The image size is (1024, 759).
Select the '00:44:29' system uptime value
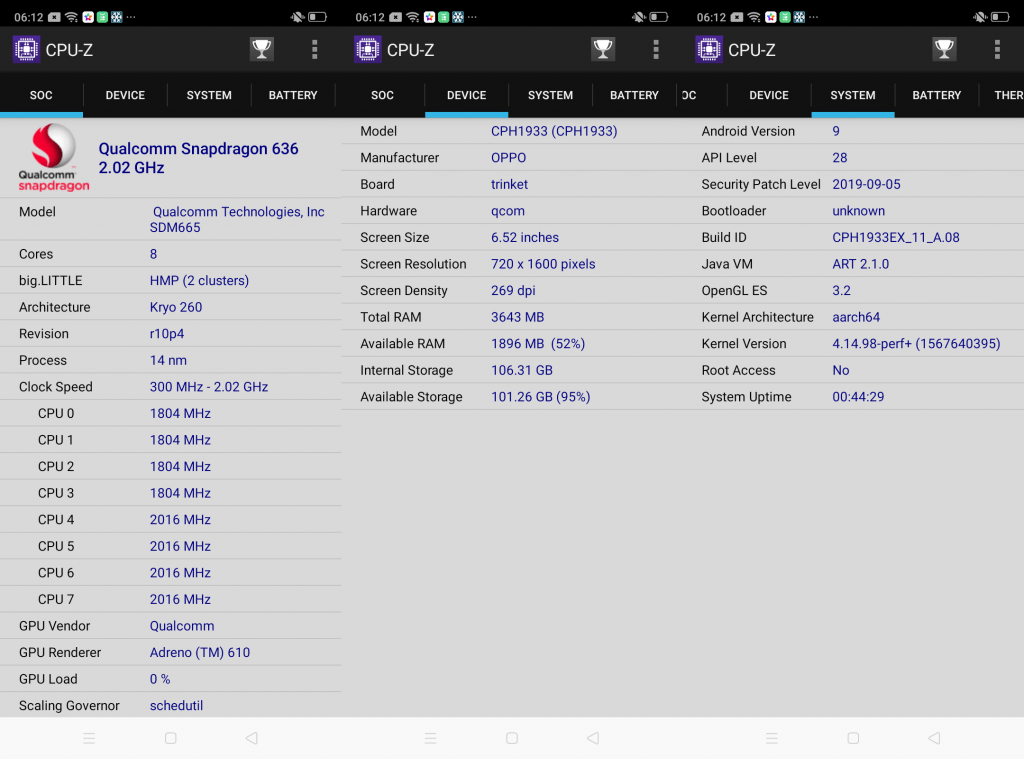858,397
